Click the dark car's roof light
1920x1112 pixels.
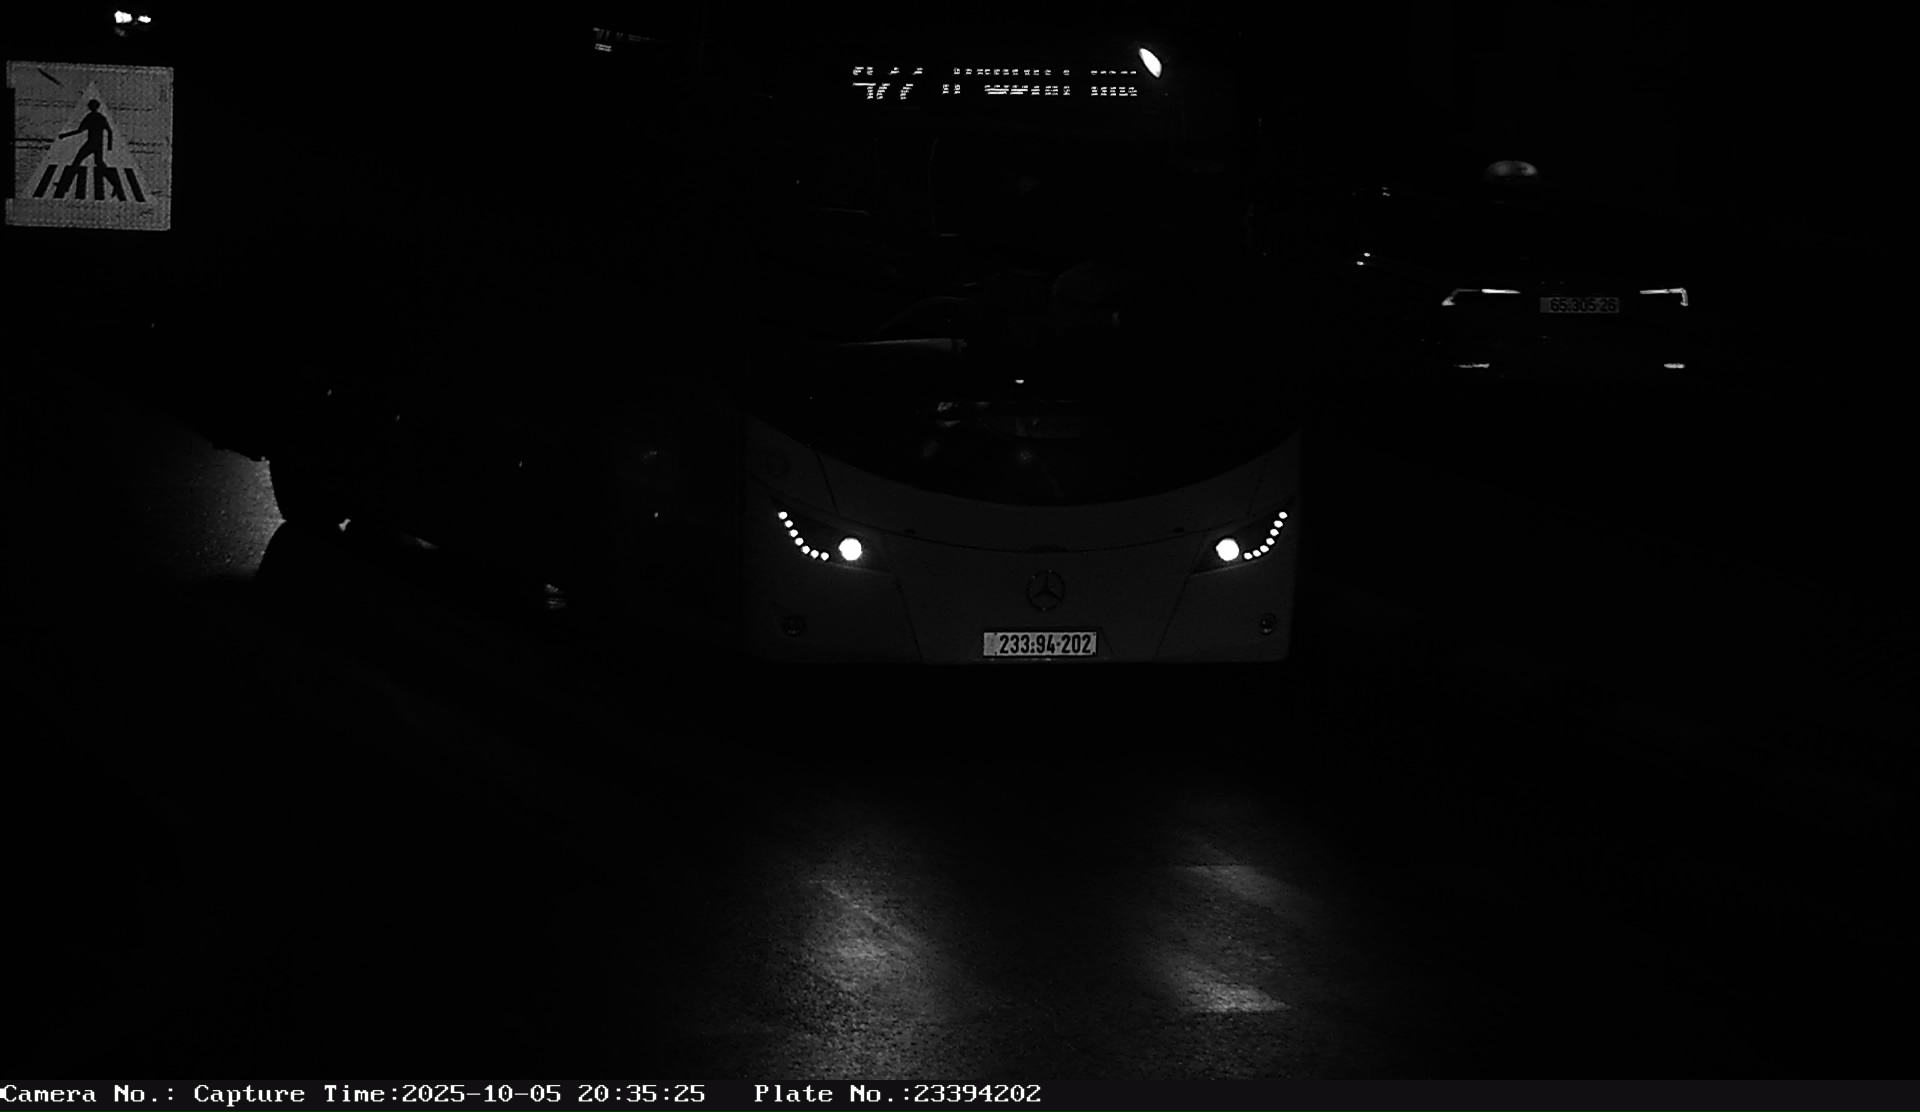1510,168
